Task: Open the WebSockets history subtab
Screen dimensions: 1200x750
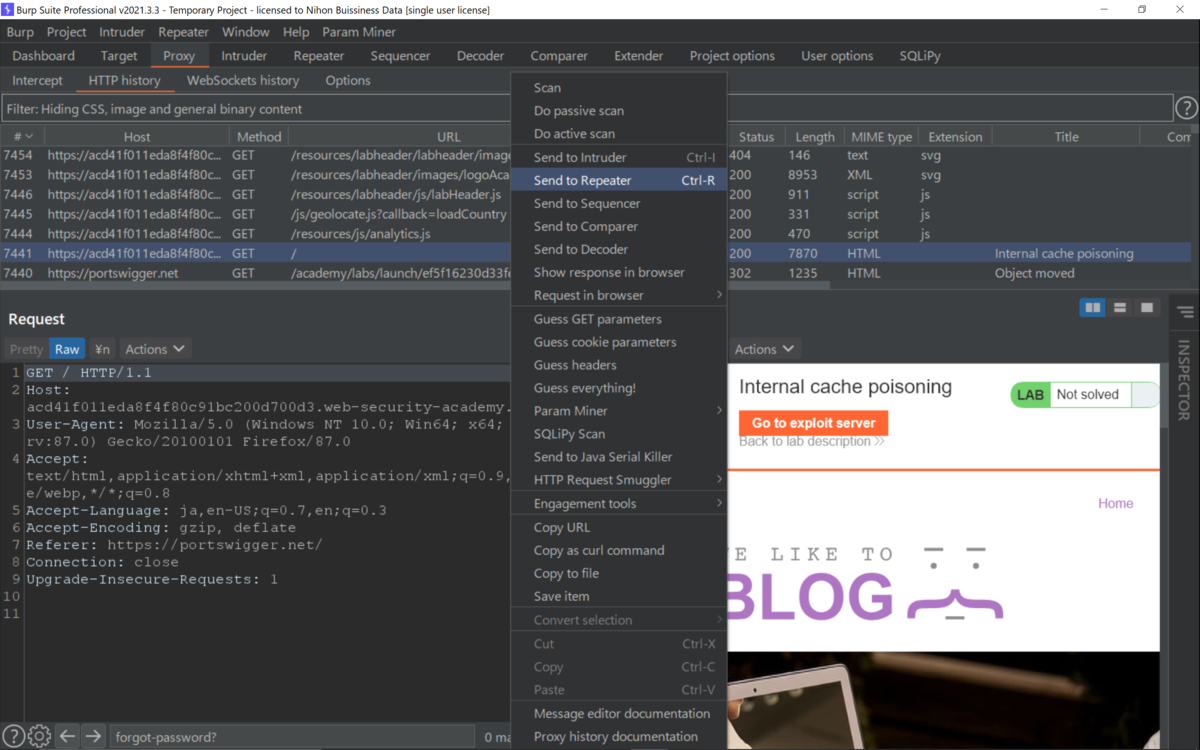Action: [x=243, y=80]
